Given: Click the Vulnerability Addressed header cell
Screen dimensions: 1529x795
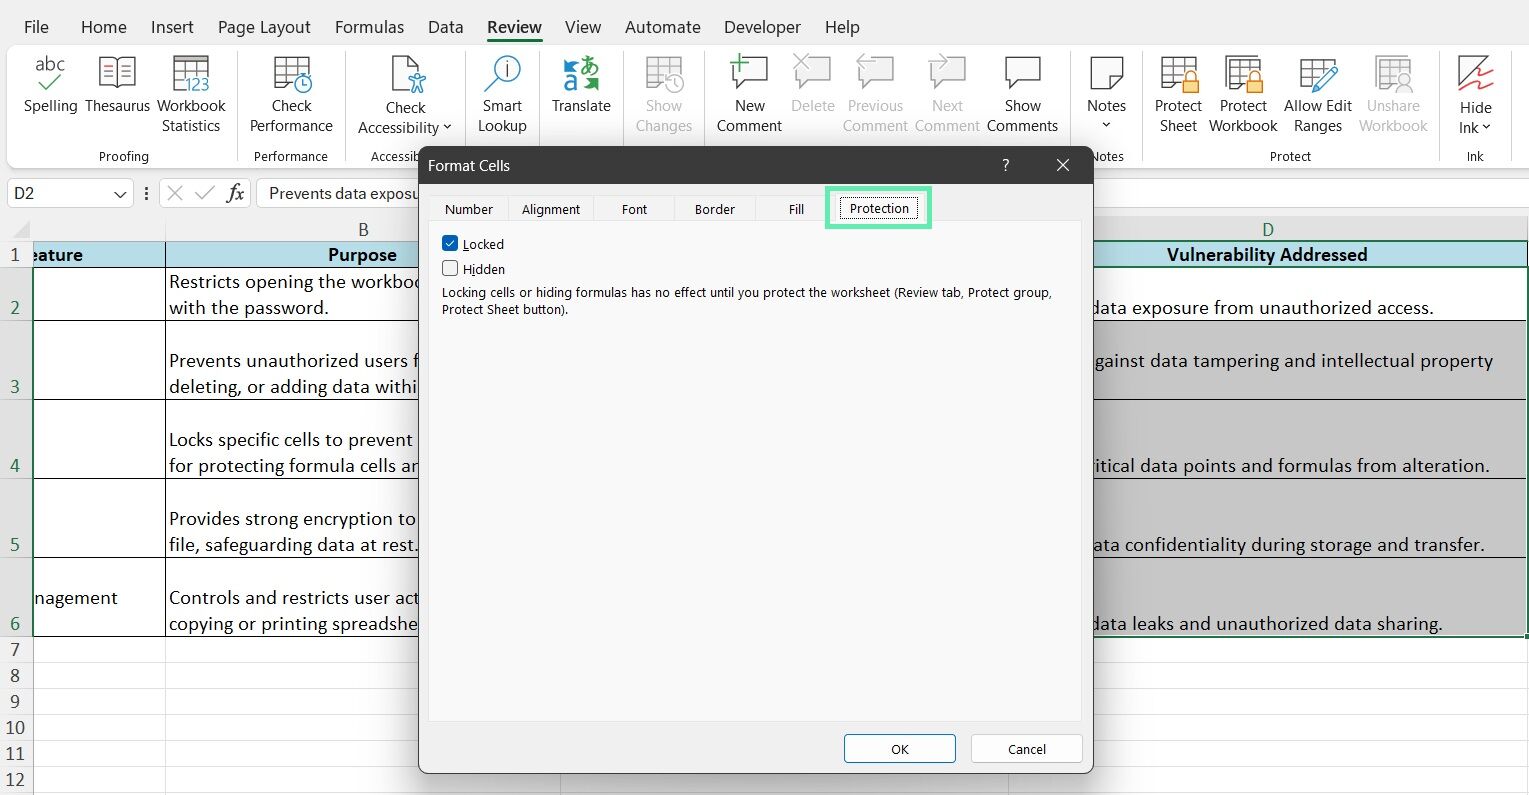Looking at the screenshot, I should coord(1267,255).
